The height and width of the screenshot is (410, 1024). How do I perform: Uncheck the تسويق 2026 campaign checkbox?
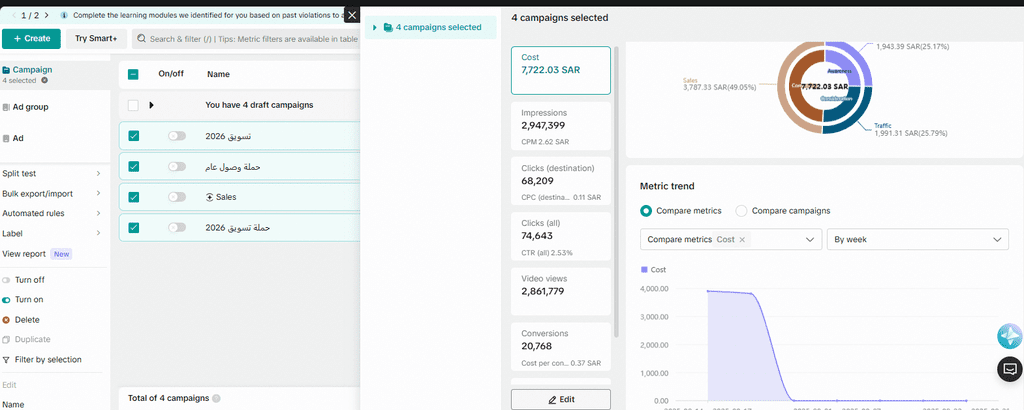pyautogui.click(x=134, y=136)
